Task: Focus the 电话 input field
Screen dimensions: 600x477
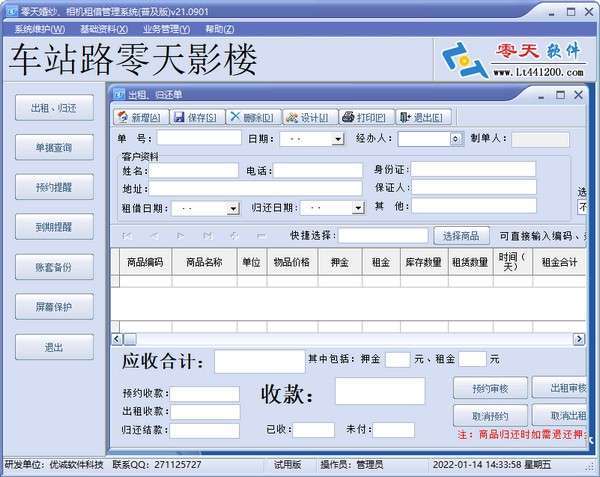Action: click(x=318, y=170)
